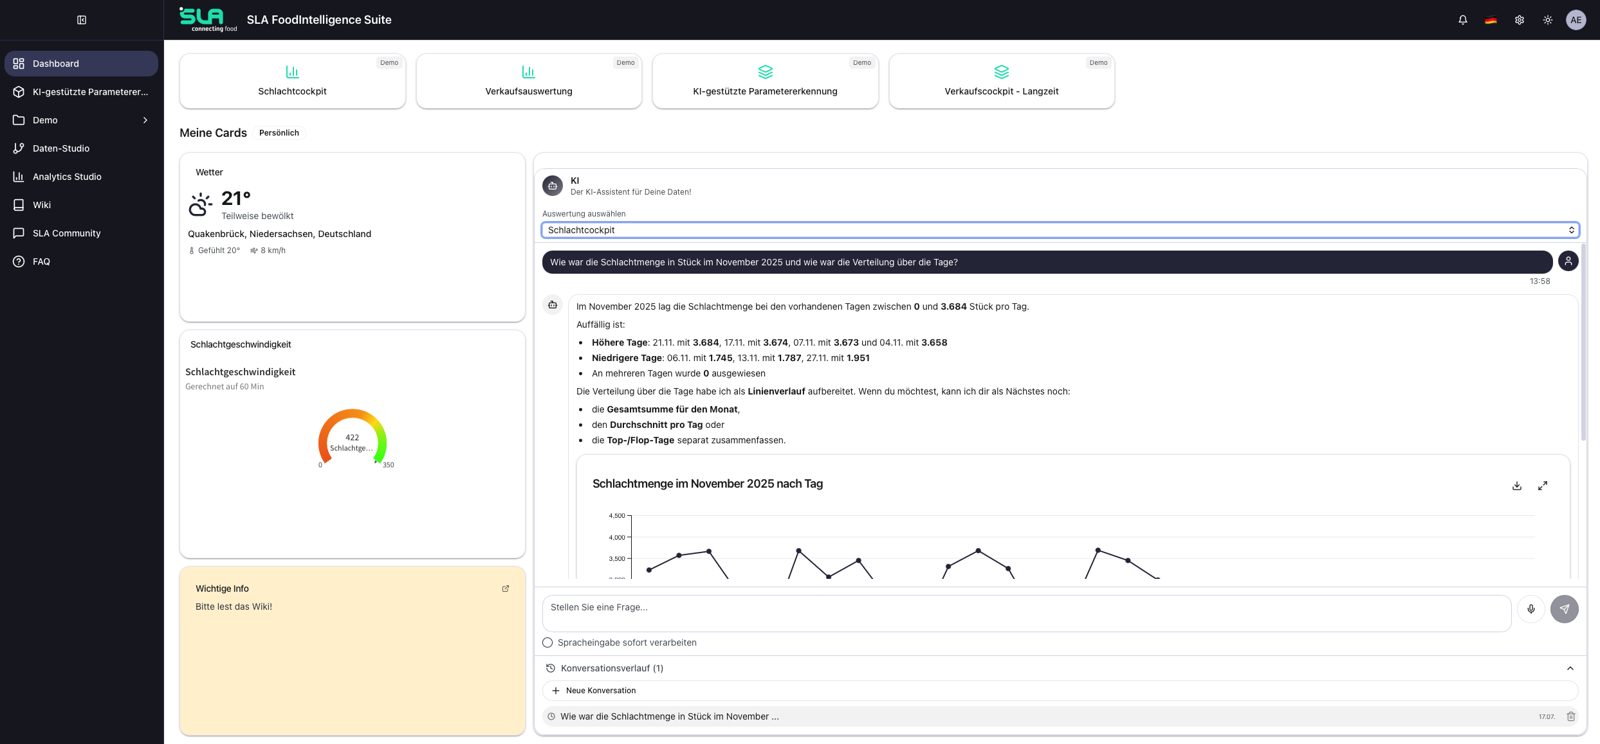Click the Verkaufsauswertung bar chart icon

pos(528,72)
